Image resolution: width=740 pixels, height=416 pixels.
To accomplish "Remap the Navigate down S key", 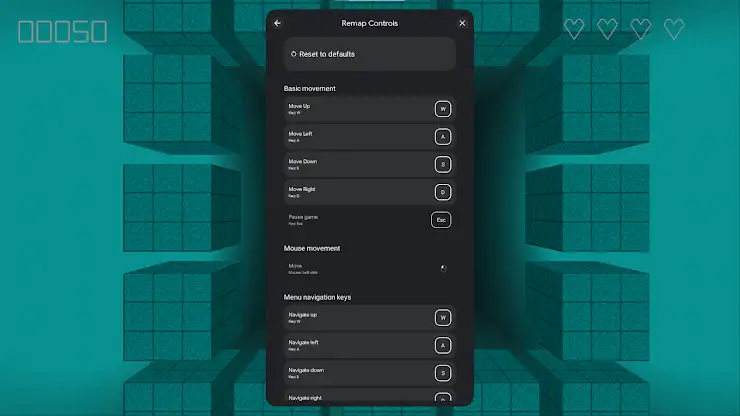I will click(443, 373).
